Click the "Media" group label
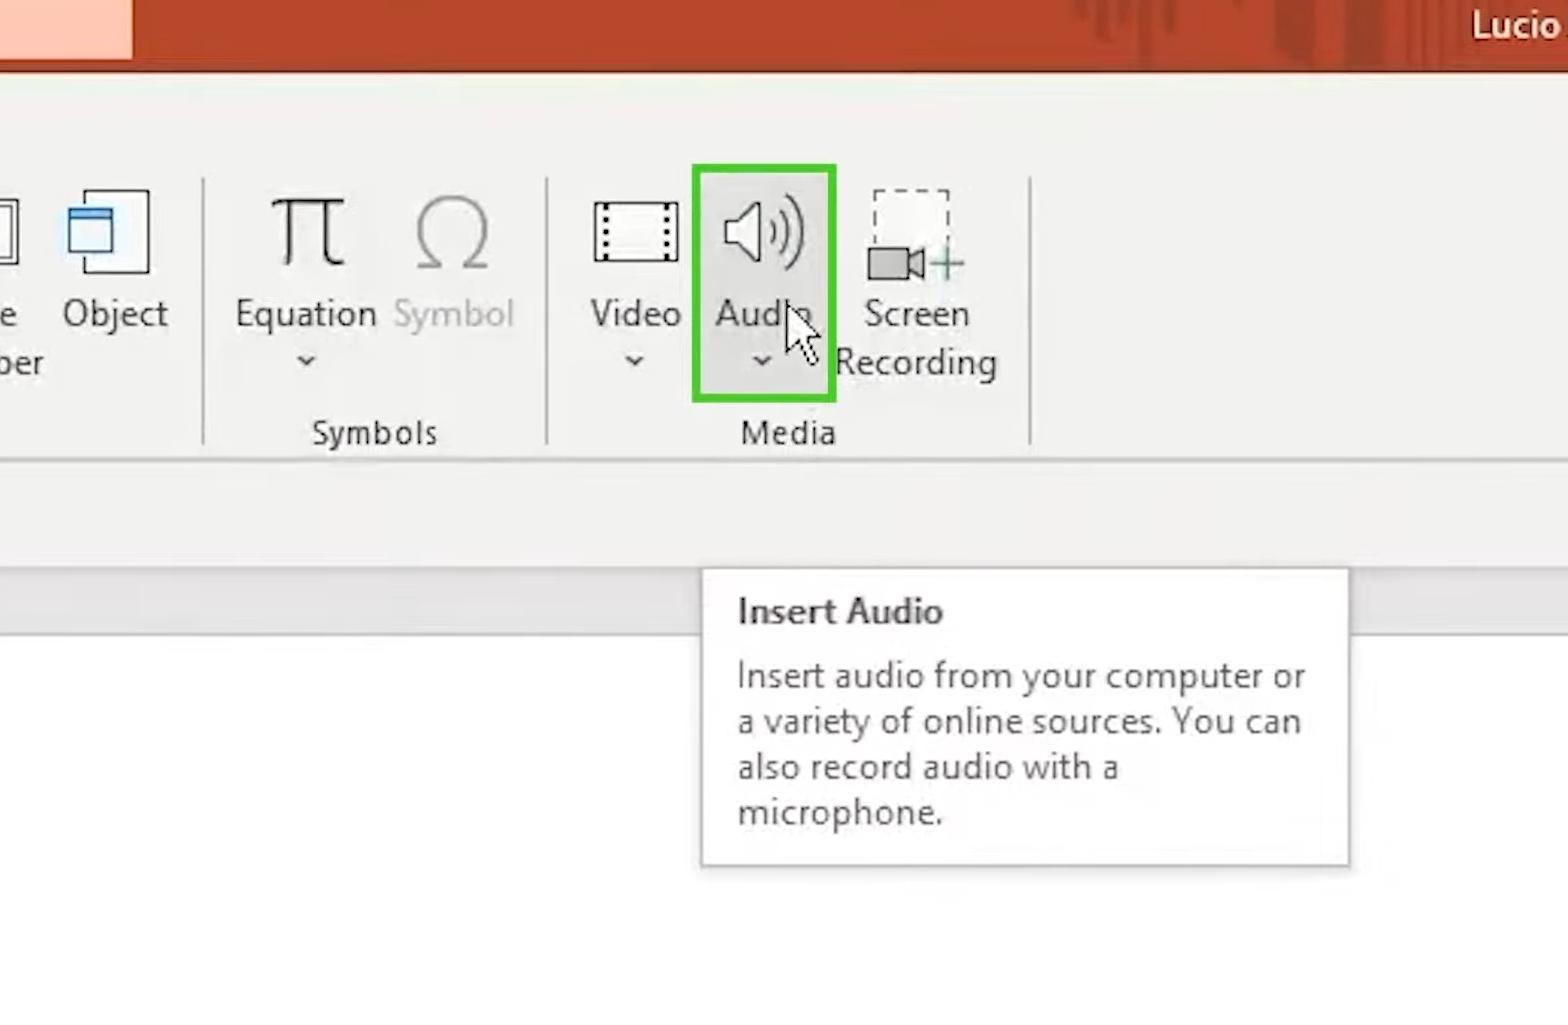The height and width of the screenshot is (1025, 1568). tap(787, 433)
